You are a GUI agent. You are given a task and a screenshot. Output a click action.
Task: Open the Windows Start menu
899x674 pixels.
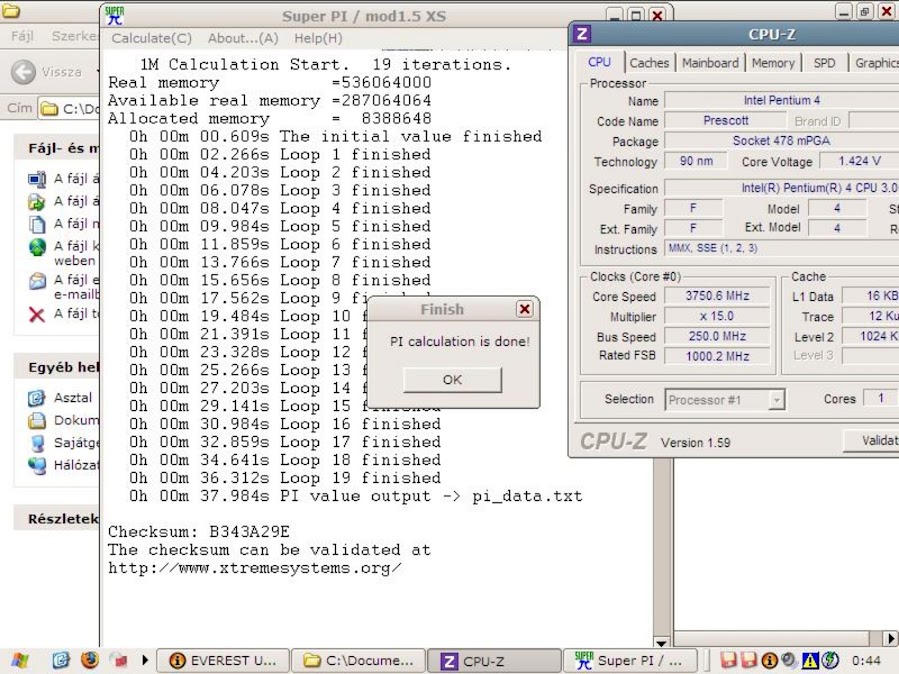pos(19,661)
